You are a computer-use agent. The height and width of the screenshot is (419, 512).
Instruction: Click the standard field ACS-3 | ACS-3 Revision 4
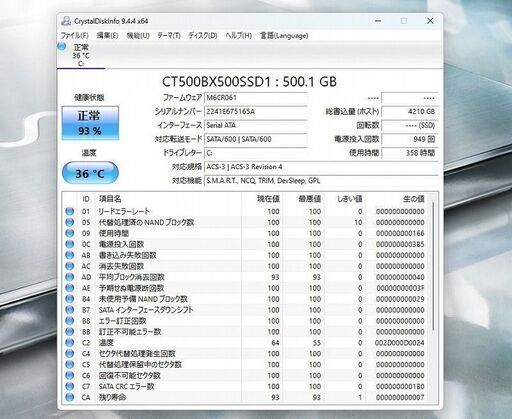321,167
